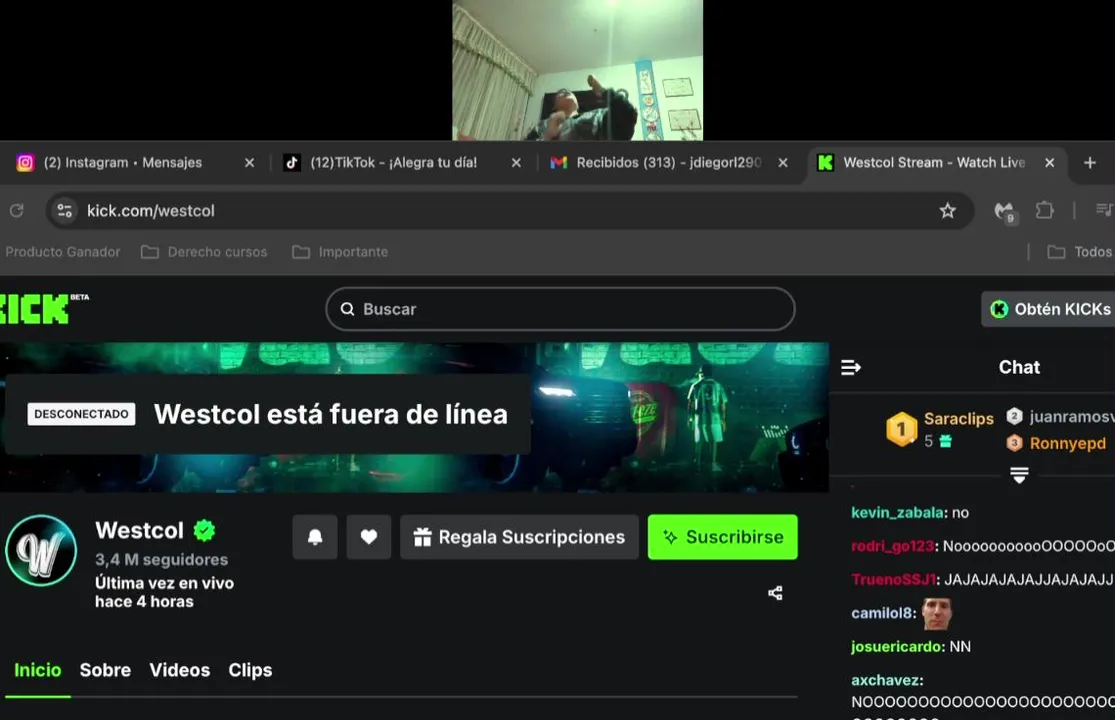1115x720 pixels.
Task: Click the Kick logo in the header
Action: point(36,308)
